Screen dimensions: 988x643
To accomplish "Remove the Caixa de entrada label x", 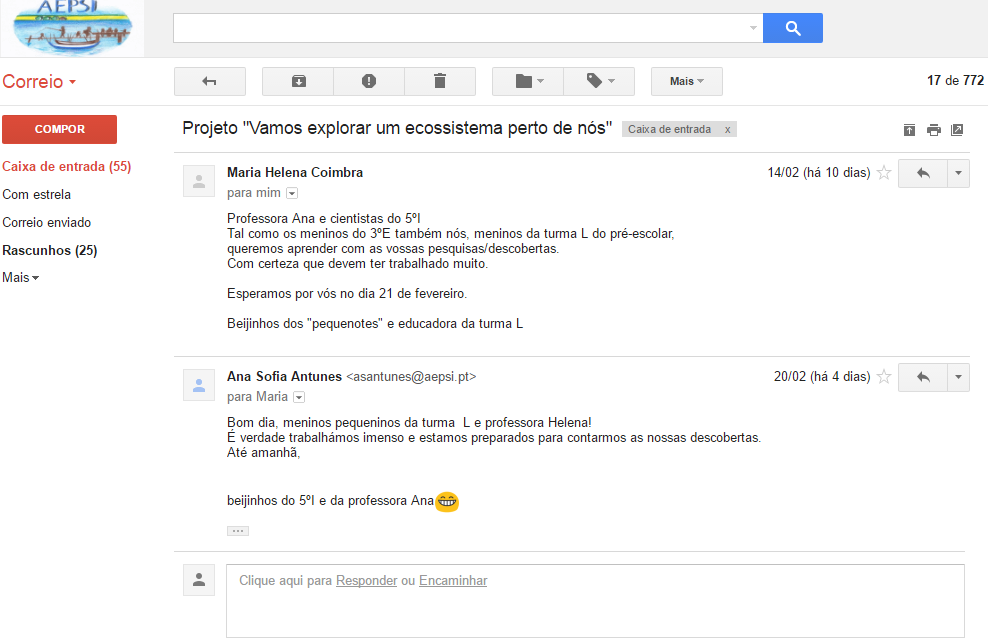I will coord(727,129).
